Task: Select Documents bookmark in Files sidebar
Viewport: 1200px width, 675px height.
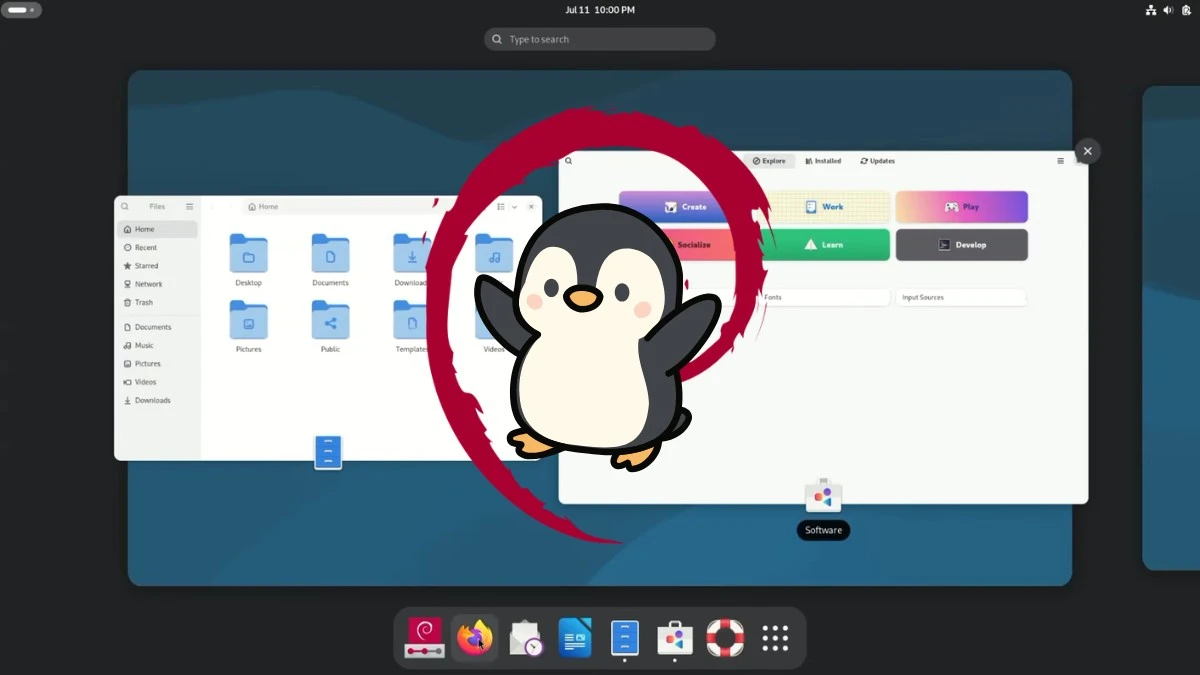Action: [157, 327]
